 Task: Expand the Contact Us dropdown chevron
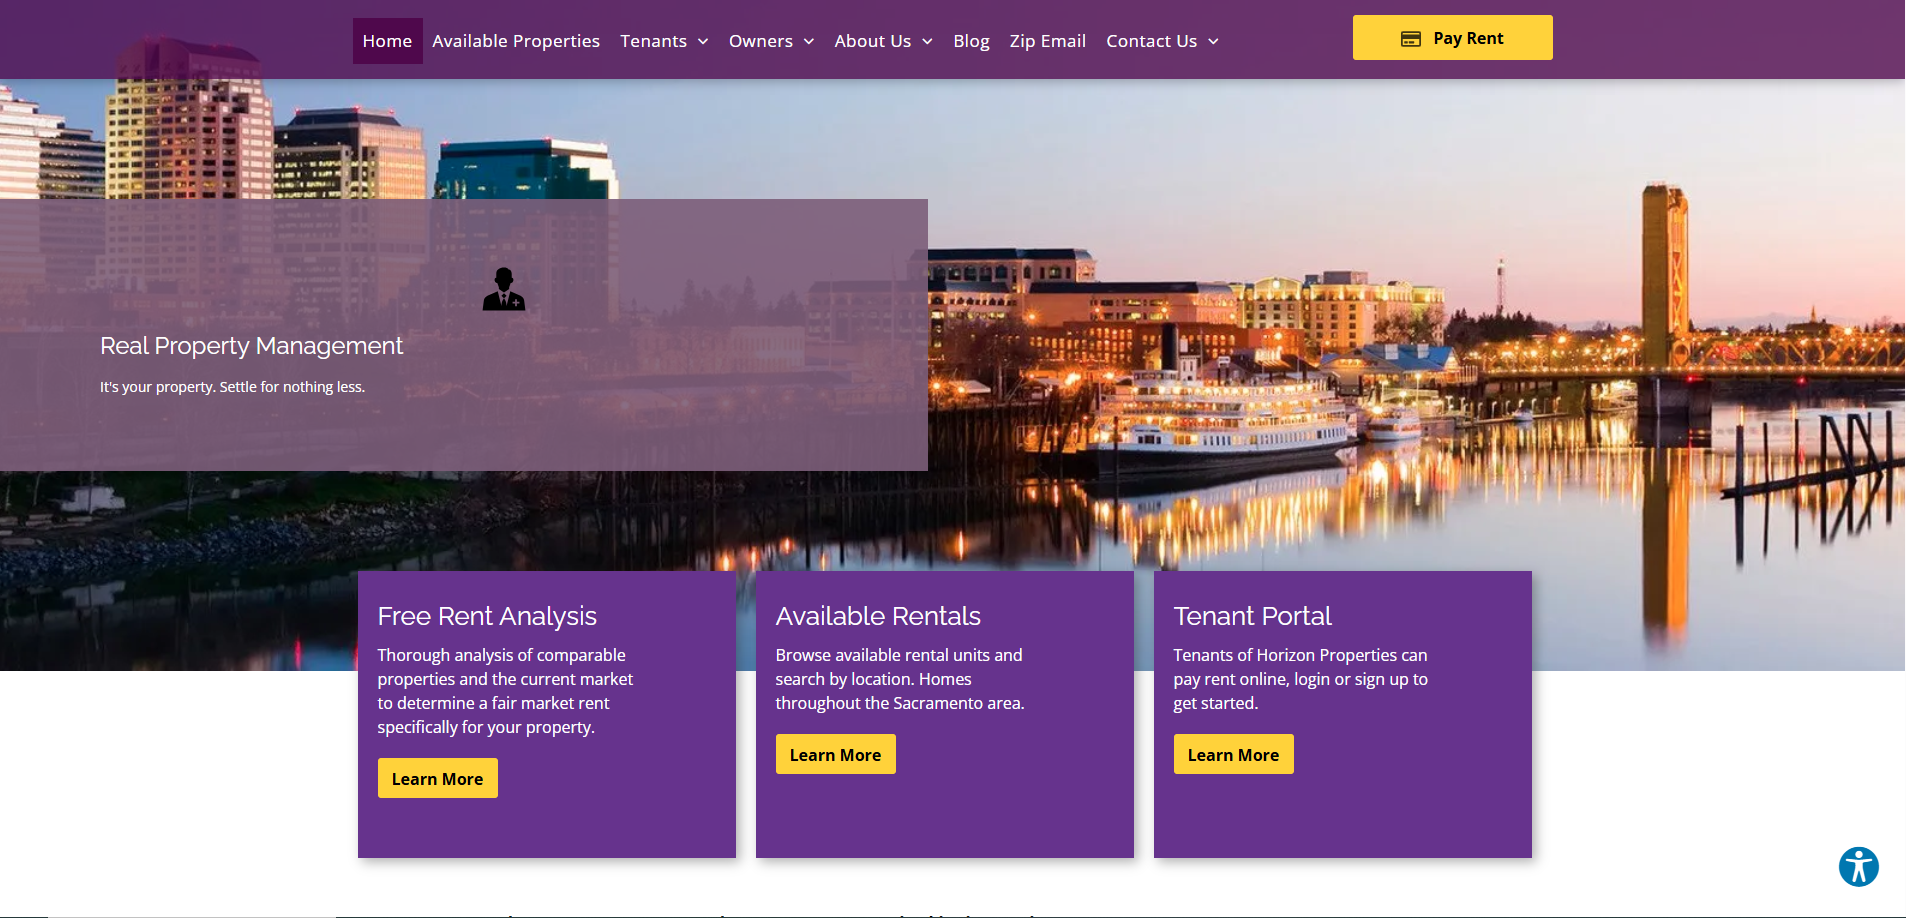point(1213,42)
